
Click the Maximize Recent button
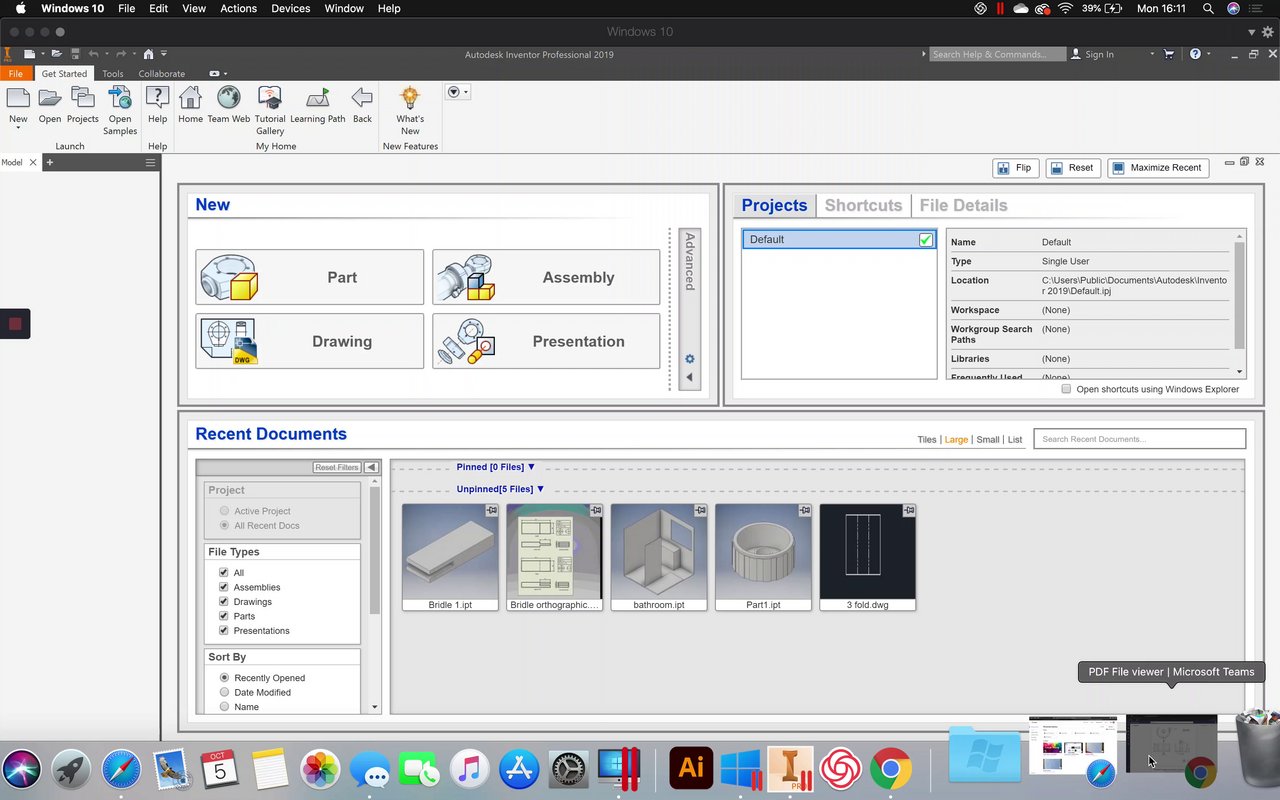click(x=1158, y=168)
